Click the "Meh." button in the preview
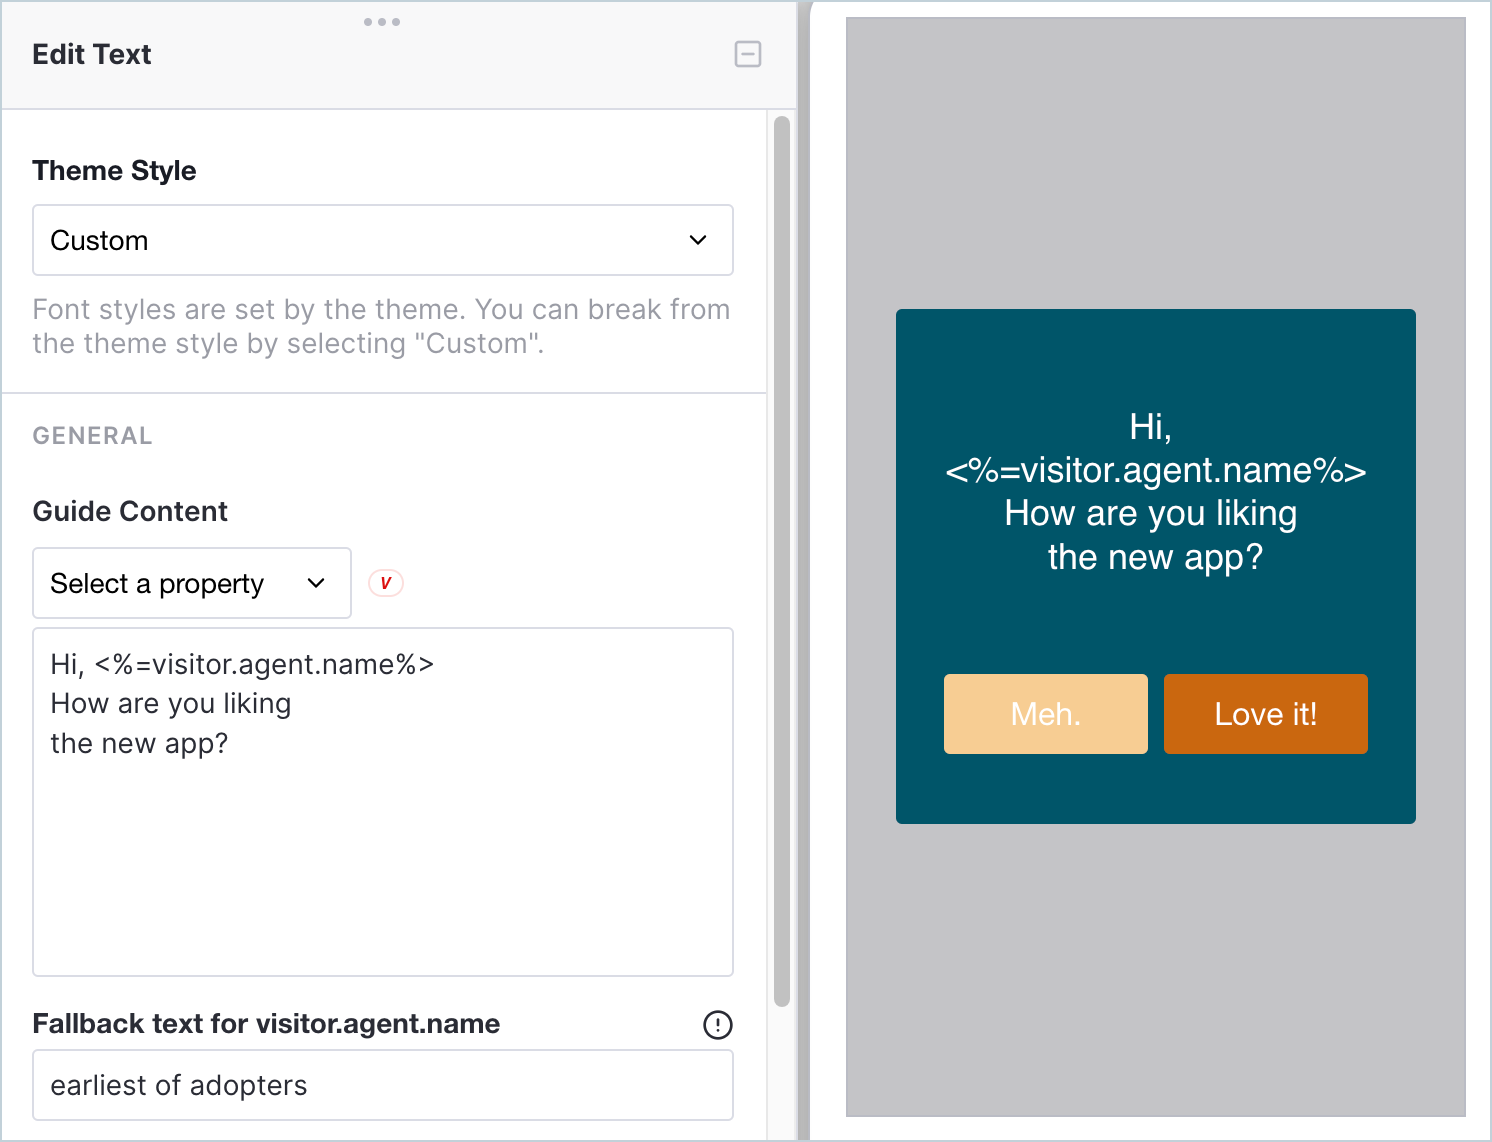Viewport: 1492px width, 1142px height. tap(1046, 714)
